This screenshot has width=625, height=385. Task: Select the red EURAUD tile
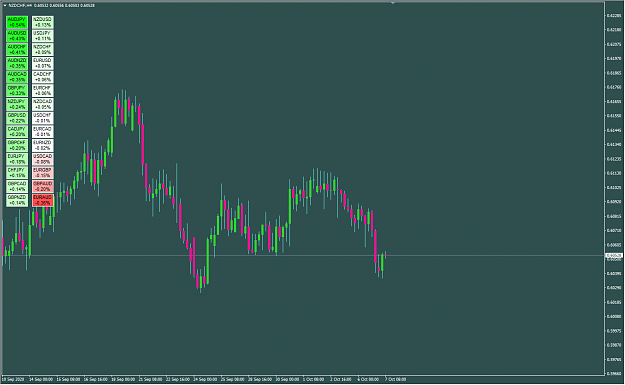tap(43, 200)
